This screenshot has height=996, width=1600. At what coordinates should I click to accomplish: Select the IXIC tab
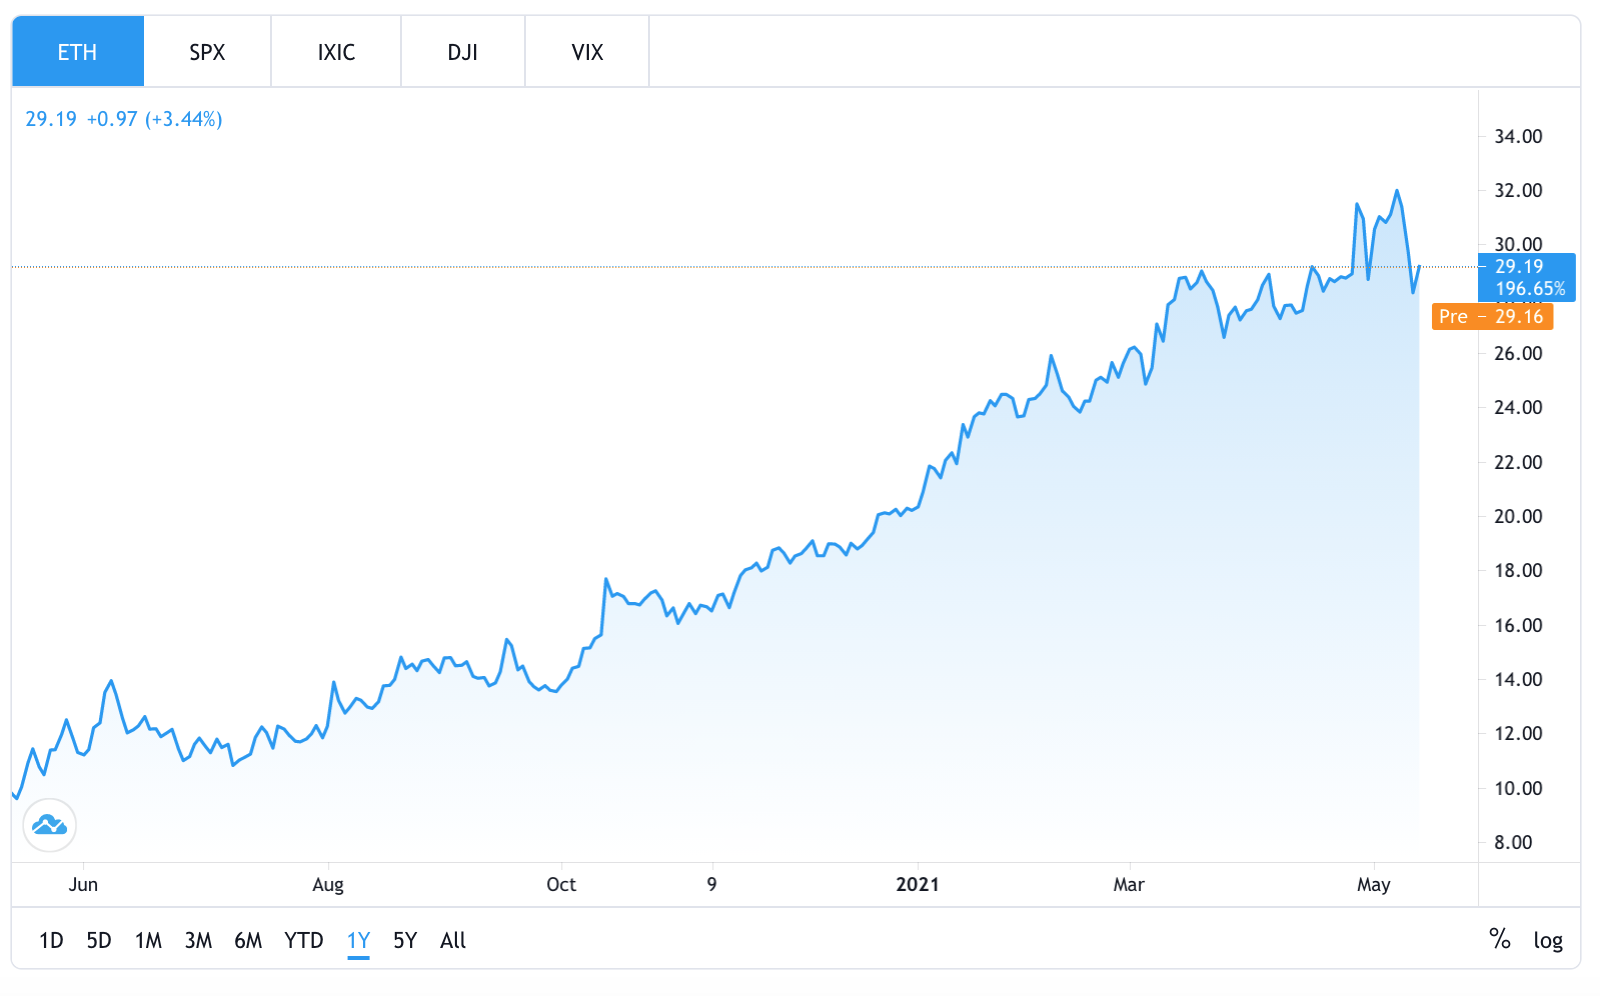click(x=336, y=52)
